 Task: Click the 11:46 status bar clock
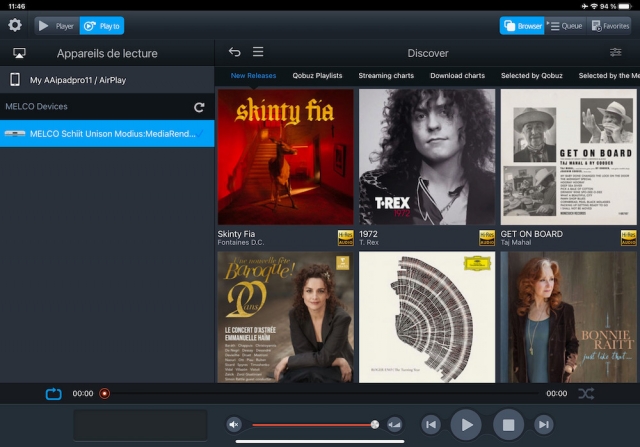[17, 6]
